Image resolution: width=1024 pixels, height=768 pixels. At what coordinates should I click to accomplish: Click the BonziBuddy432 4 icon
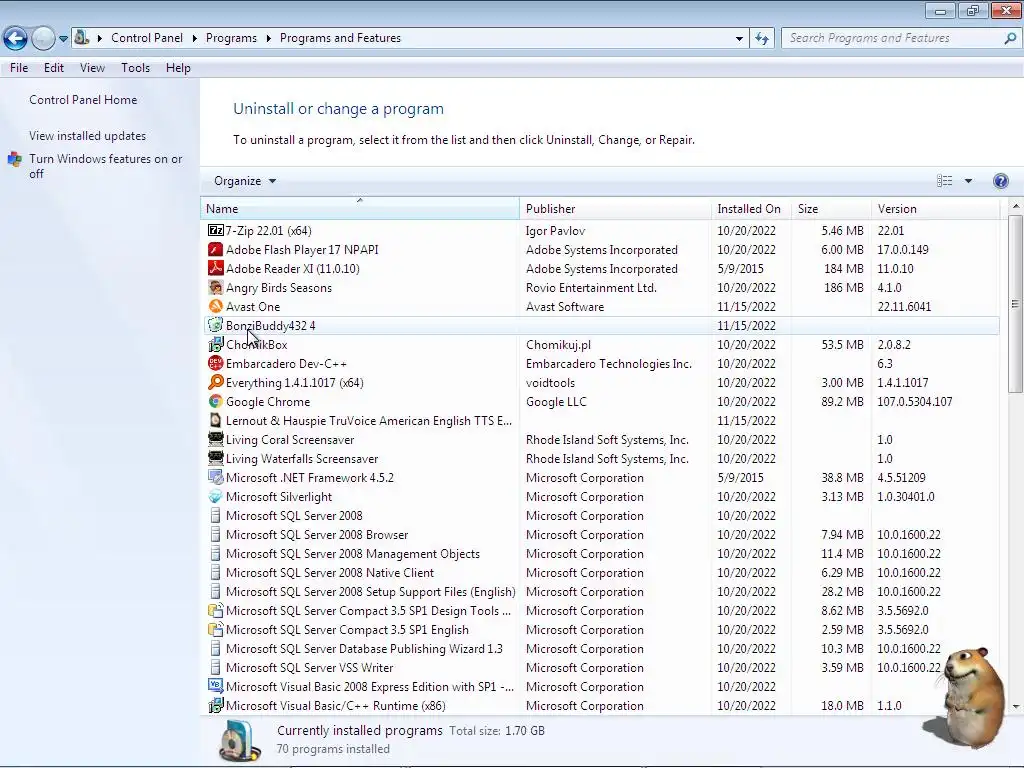(216, 325)
